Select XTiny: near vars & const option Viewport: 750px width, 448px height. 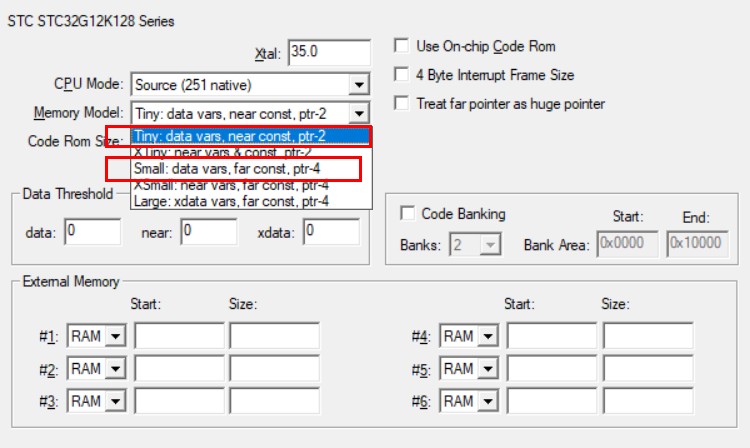pos(251,153)
